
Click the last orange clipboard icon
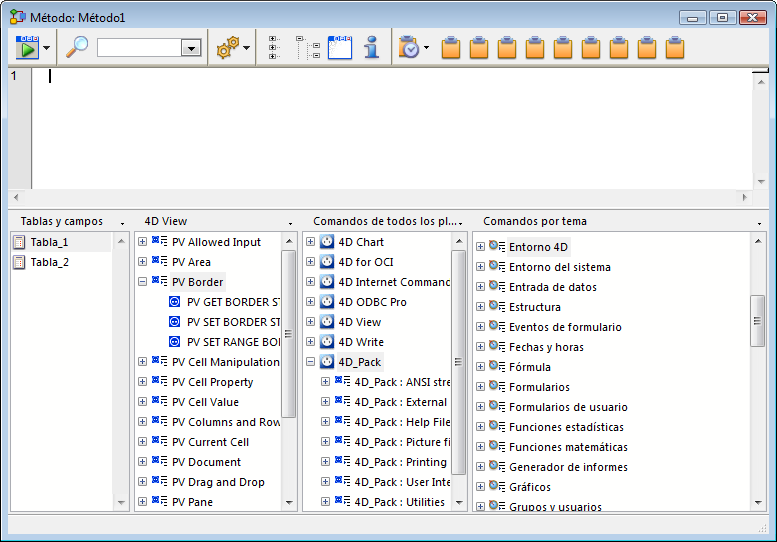(x=675, y=47)
